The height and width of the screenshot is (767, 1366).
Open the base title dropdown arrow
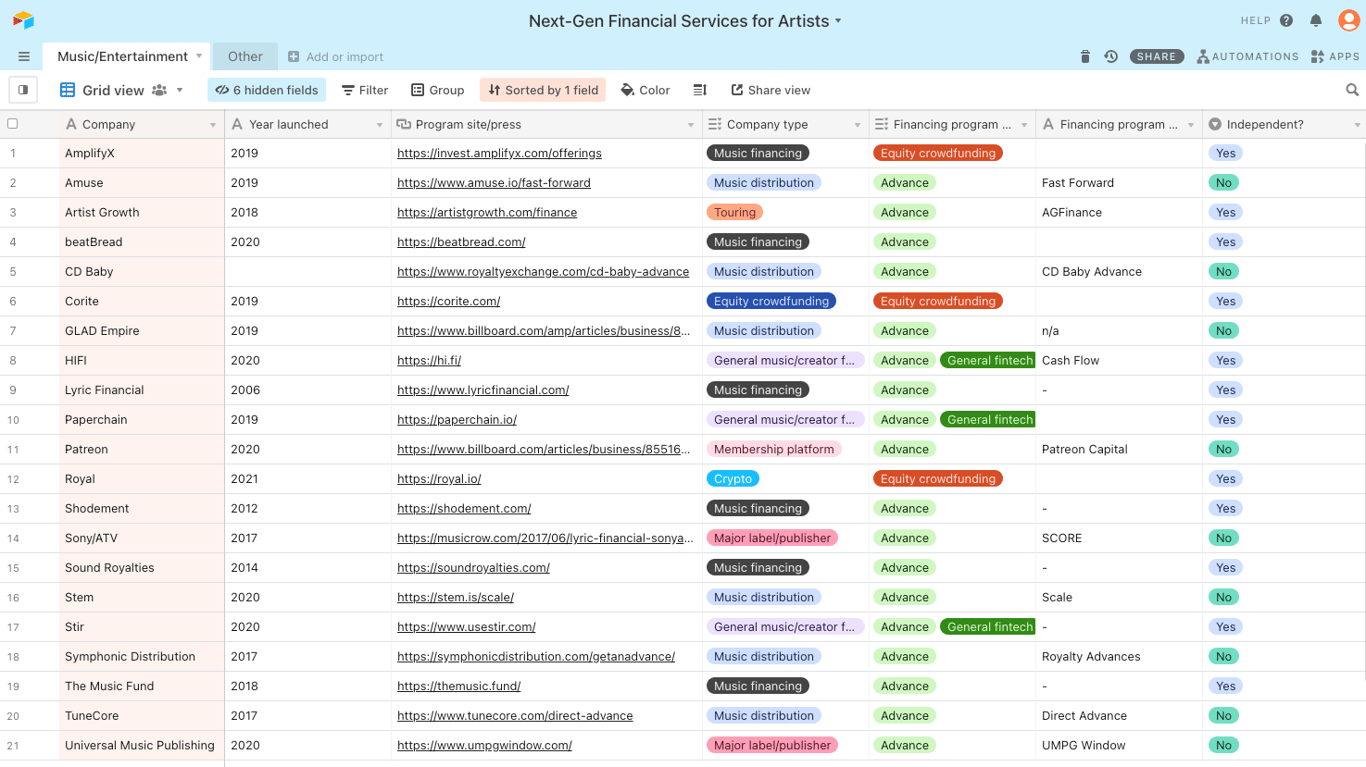[838, 21]
